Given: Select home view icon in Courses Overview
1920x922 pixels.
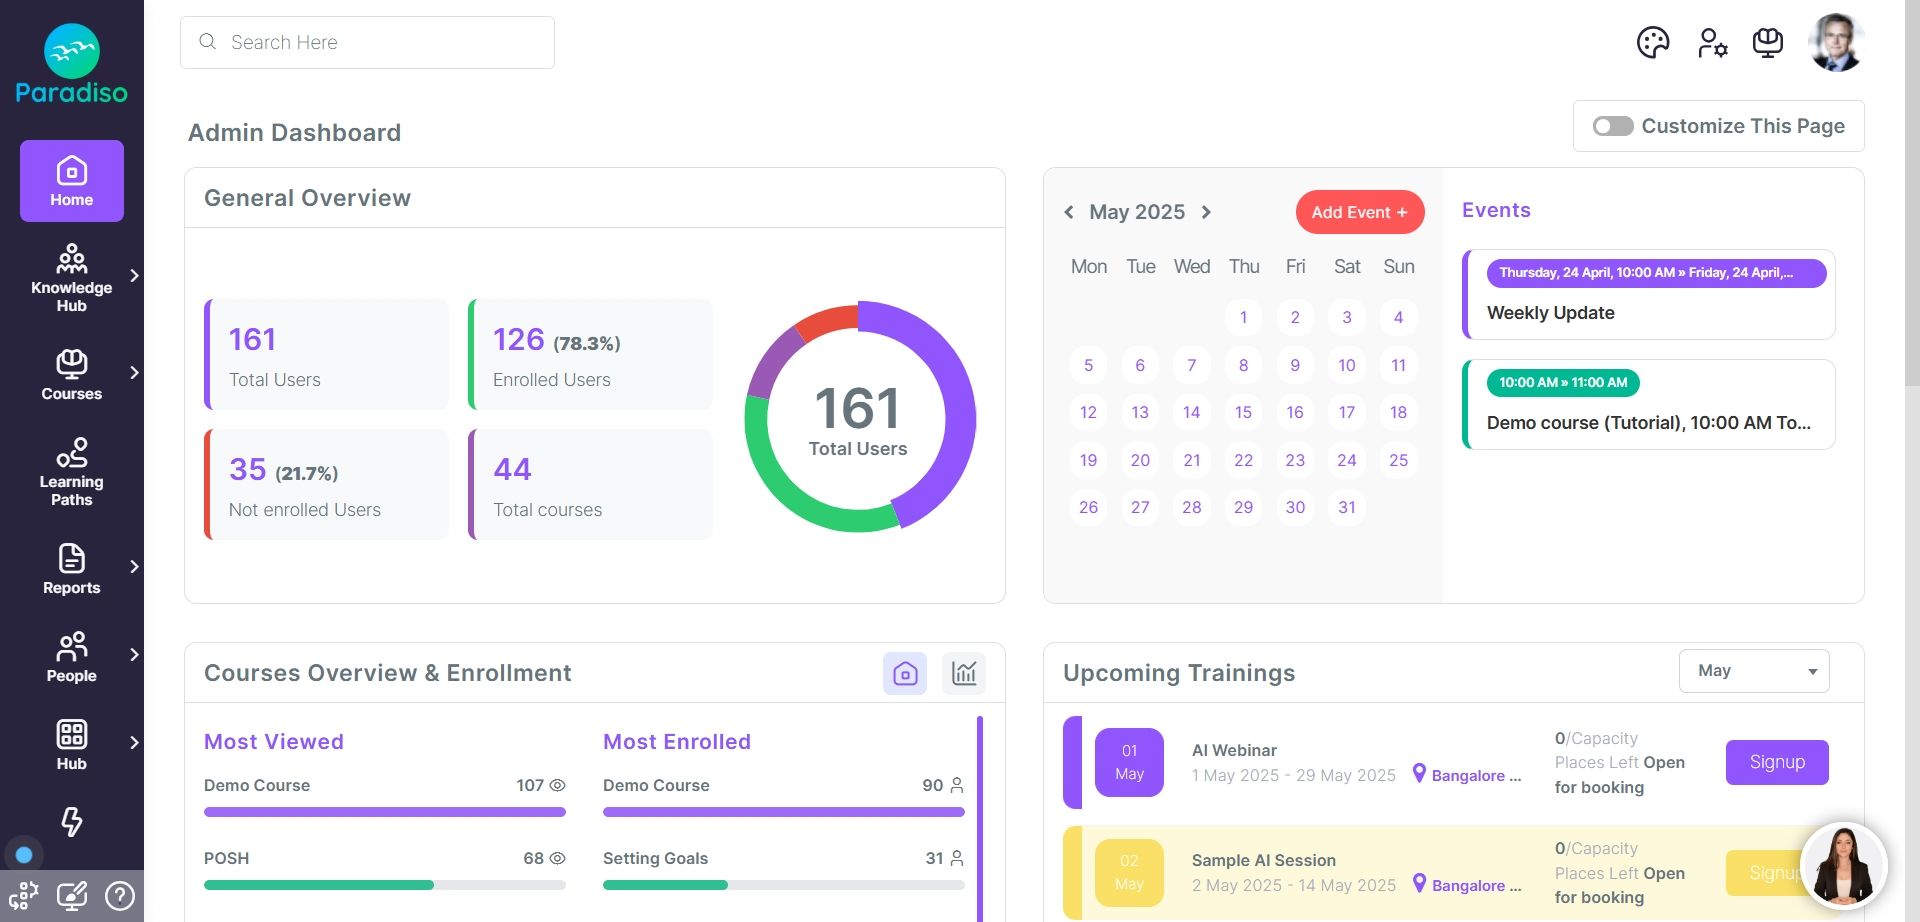Looking at the screenshot, I should click(x=905, y=673).
